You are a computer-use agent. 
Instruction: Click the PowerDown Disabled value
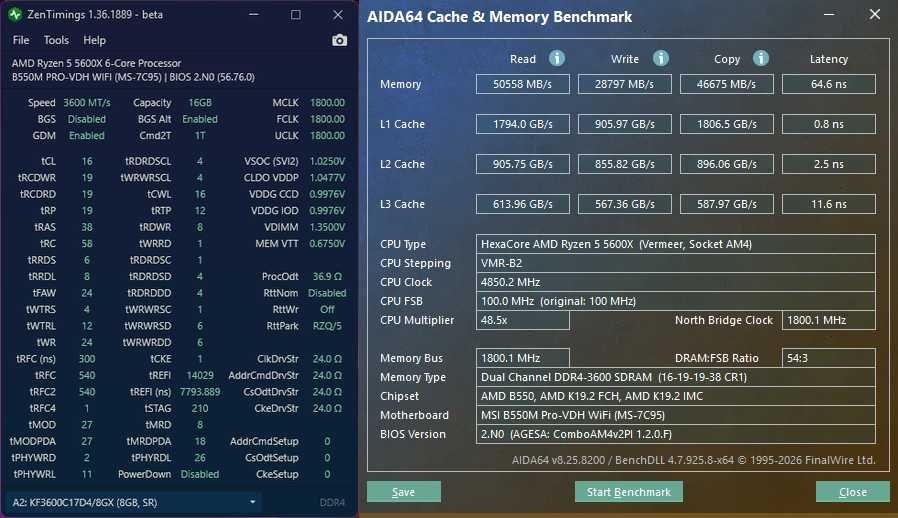click(x=200, y=474)
